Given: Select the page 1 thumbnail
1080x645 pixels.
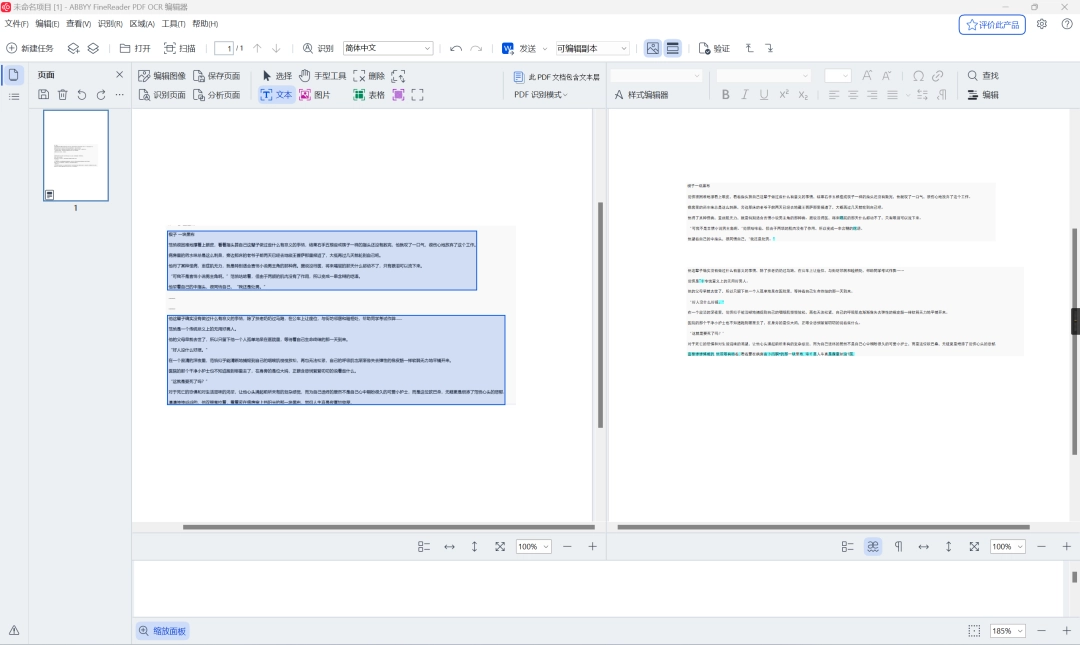Looking at the screenshot, I should [76, 156].
